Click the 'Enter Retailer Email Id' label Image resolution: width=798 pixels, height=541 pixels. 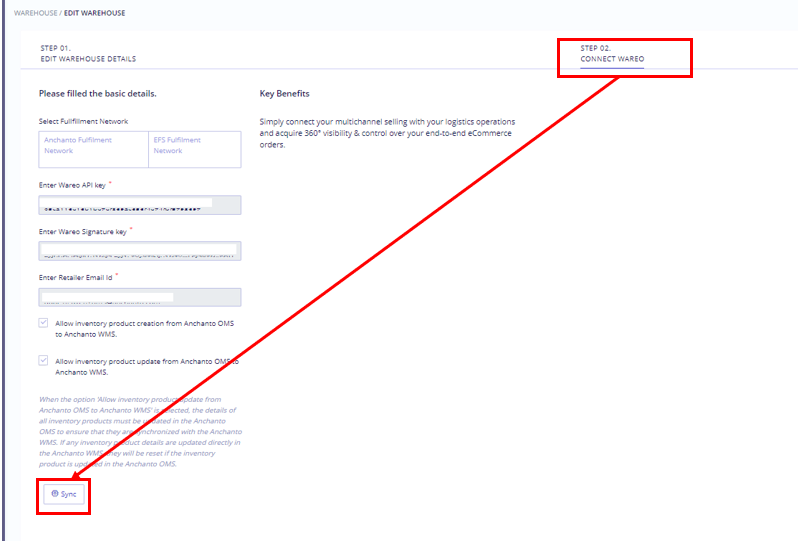pyautogui.click(x=75, y=277)
